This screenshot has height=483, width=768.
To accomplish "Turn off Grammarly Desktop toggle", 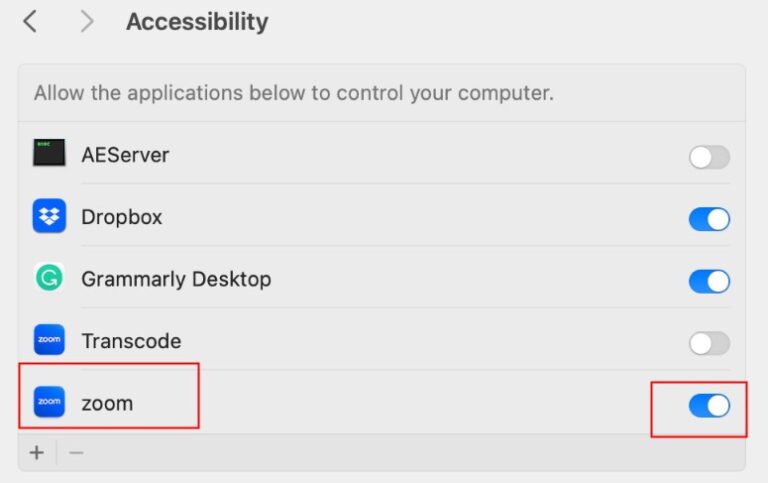I will (709, 281).
